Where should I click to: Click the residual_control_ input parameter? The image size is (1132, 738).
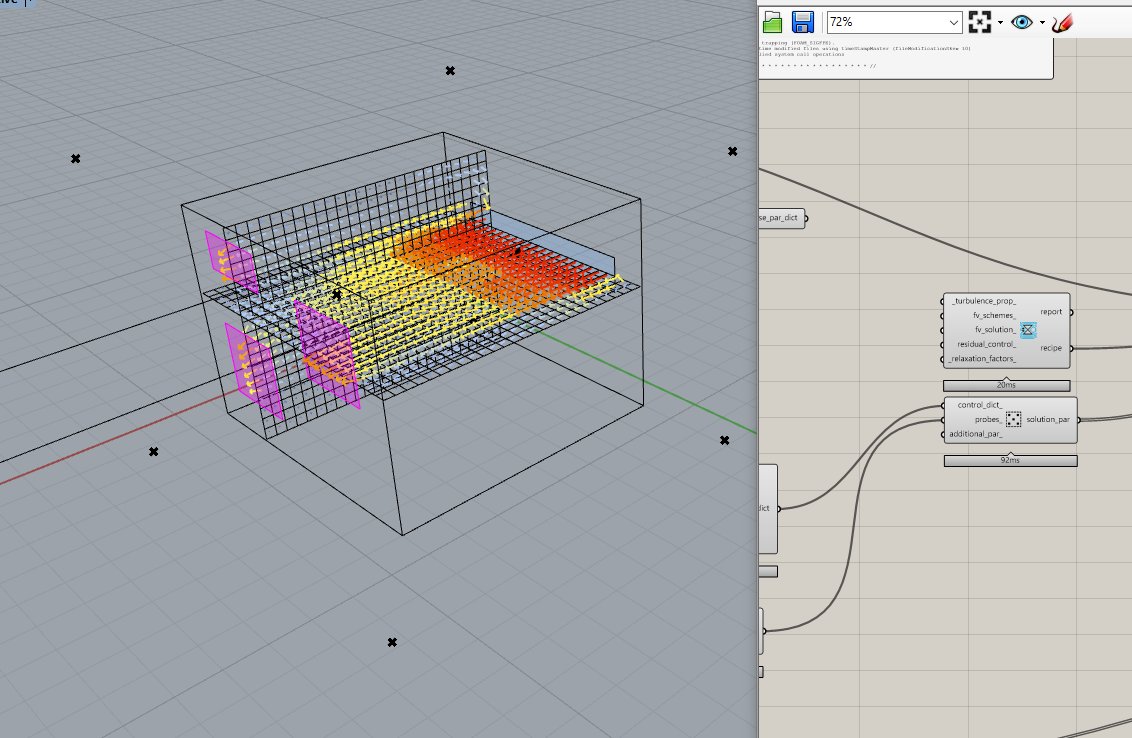pos(986,344)
